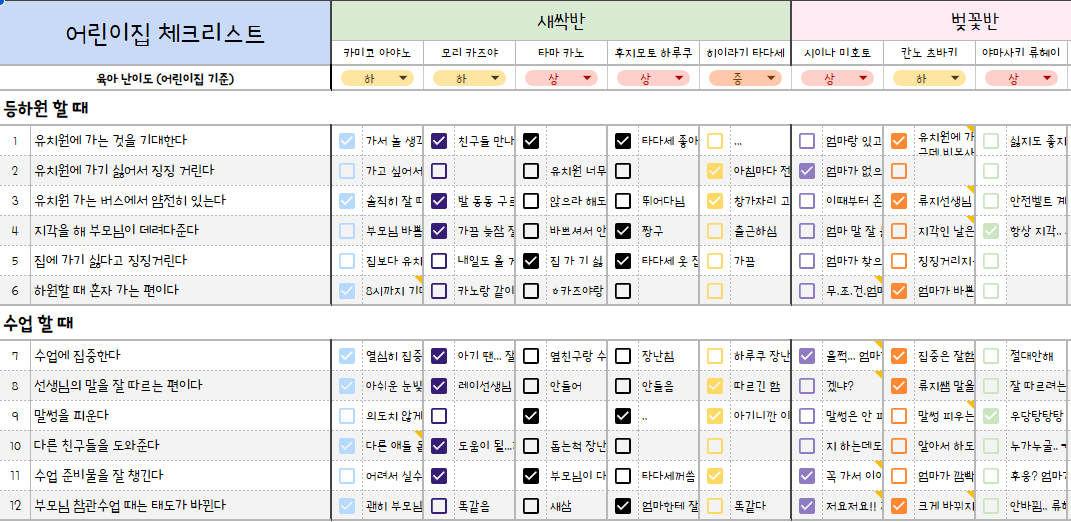This screenshot has height=522, width=1071.
Task: Click the 안들음 comment cell
Action: 668,385
